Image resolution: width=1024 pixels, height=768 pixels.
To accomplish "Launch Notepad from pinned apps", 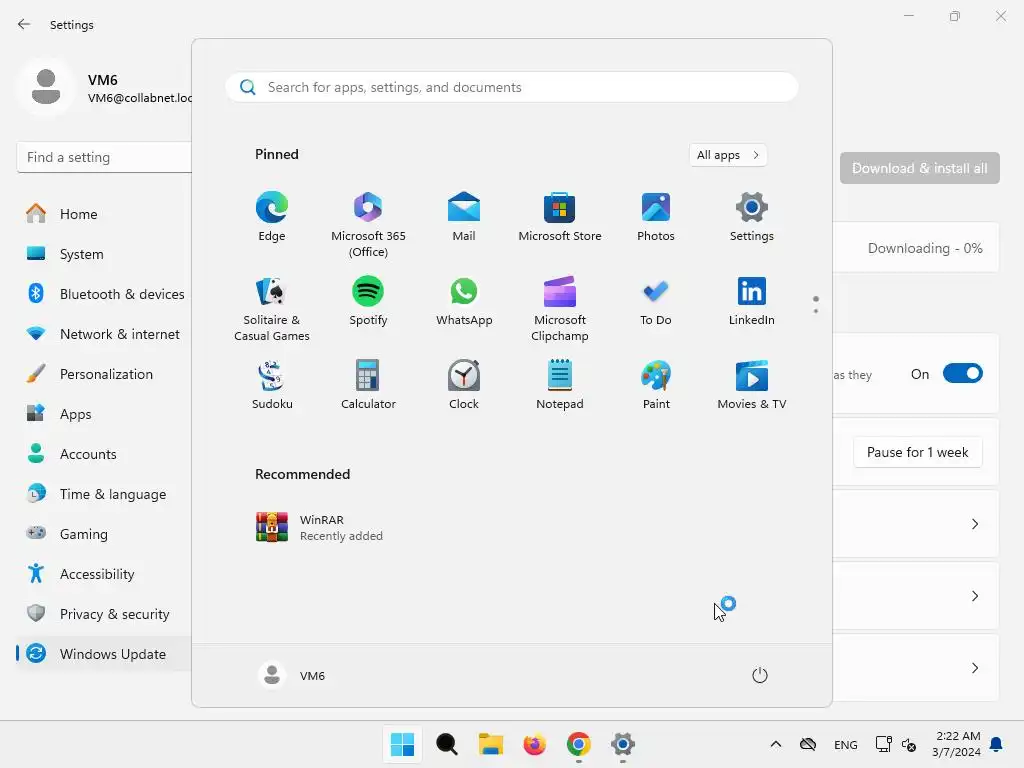I will pos(560,385).
